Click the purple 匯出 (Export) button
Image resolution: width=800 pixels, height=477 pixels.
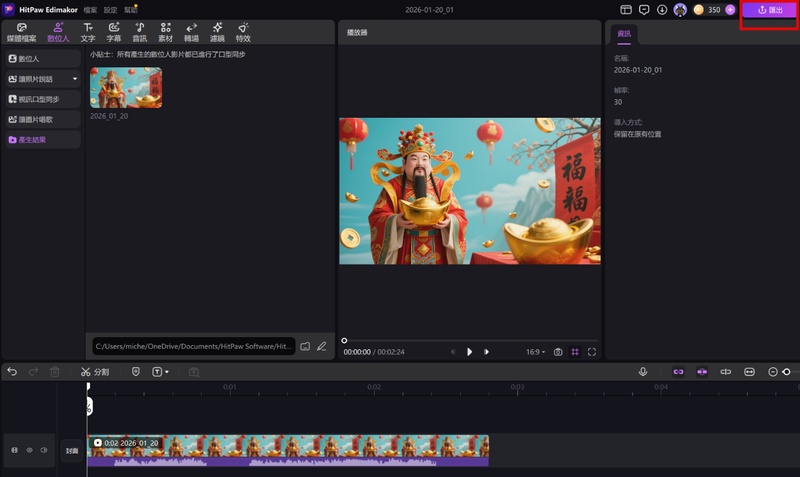pyautogui.click(x=769, y=10)
